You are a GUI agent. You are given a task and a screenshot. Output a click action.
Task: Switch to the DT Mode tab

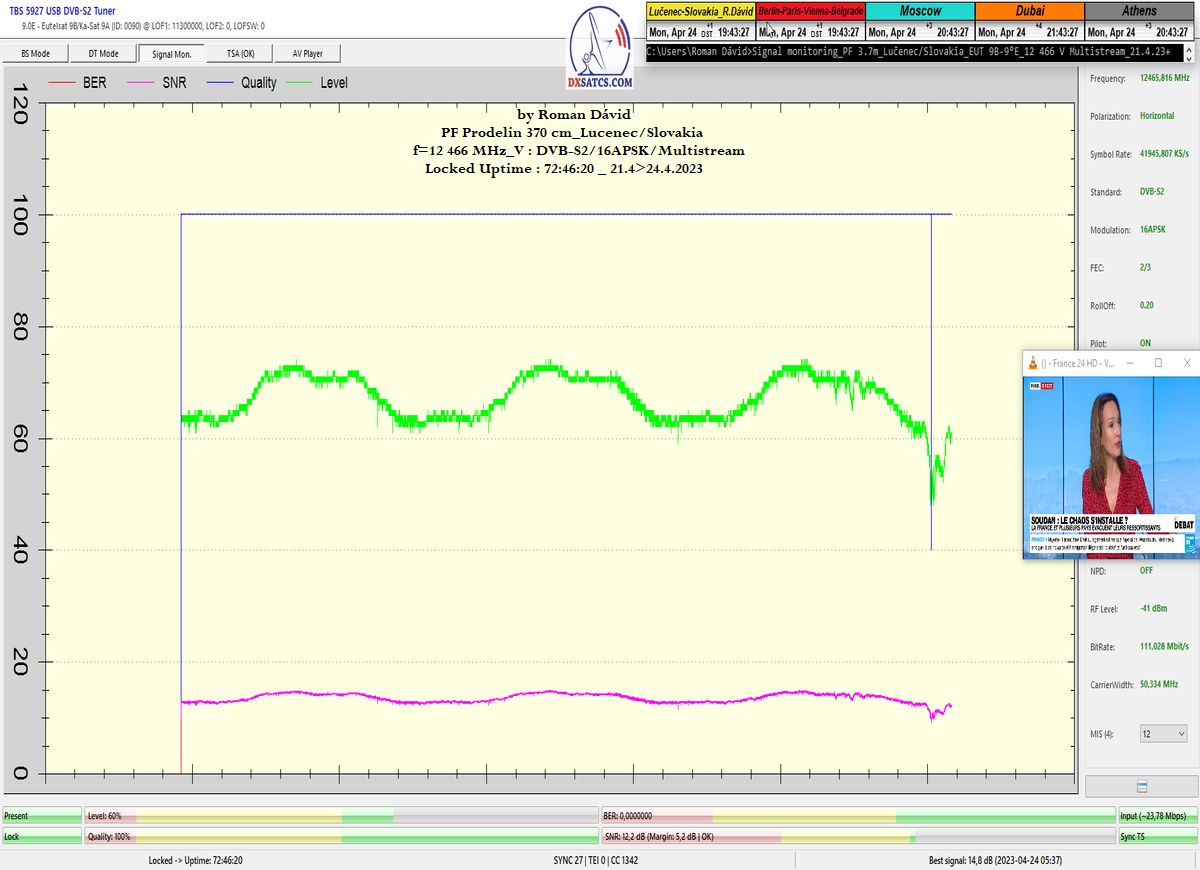tap(103, 54)
